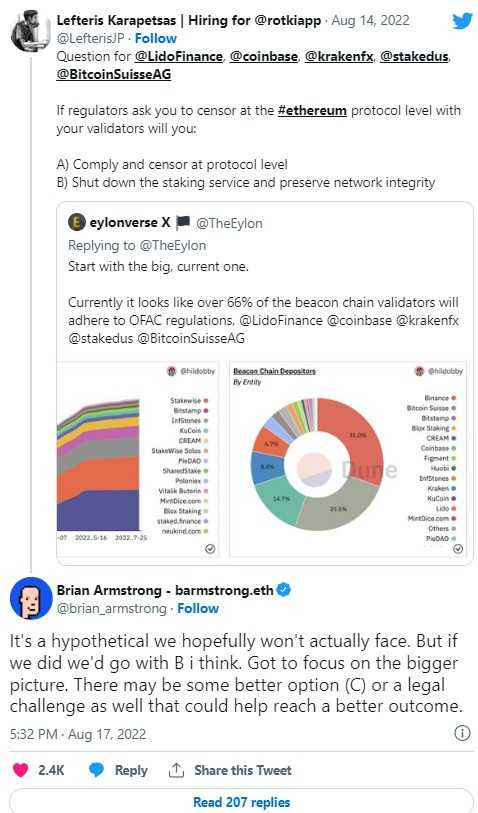Open the tweet info circle icon
478x813 pixels.
[x=462, y=733]
